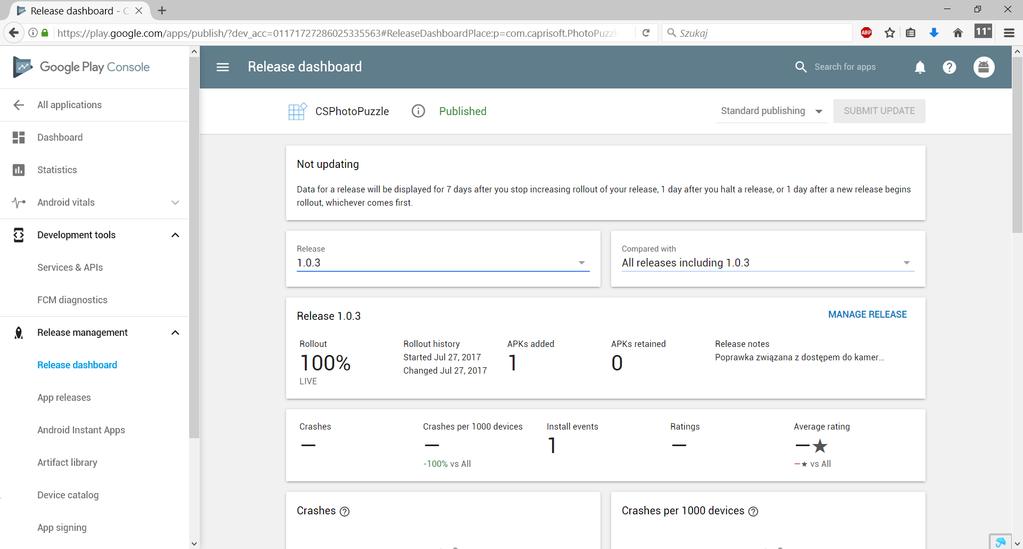Click the info icon next to Published

(418, 111)
